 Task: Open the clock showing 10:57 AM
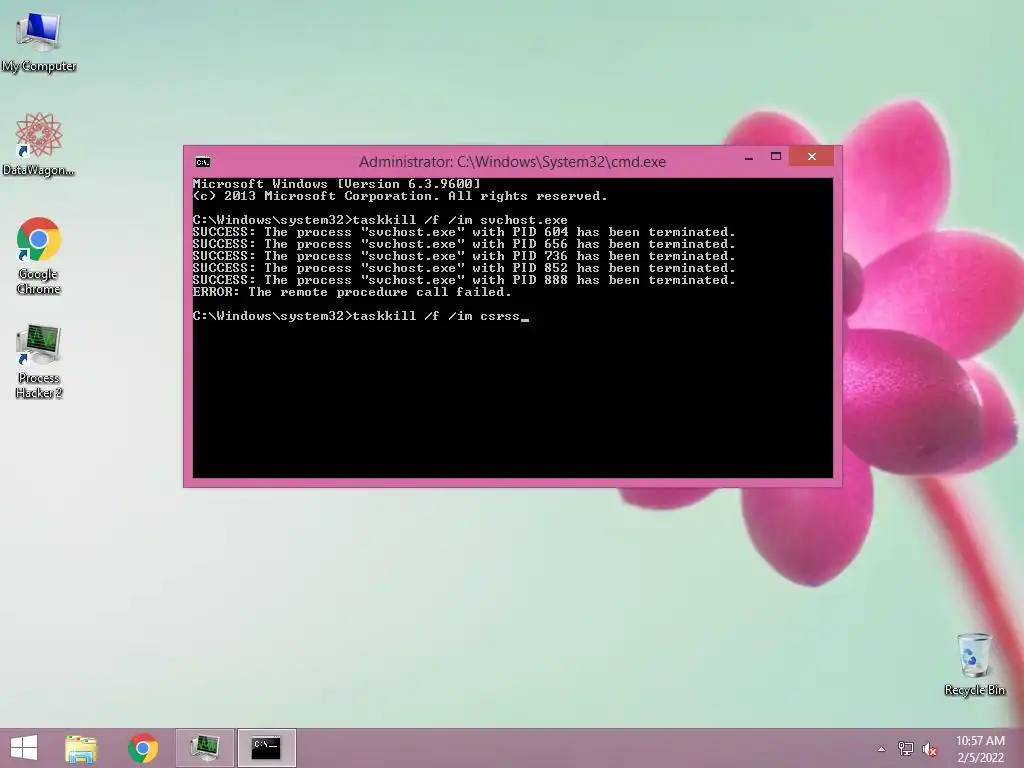pos(980,748)
